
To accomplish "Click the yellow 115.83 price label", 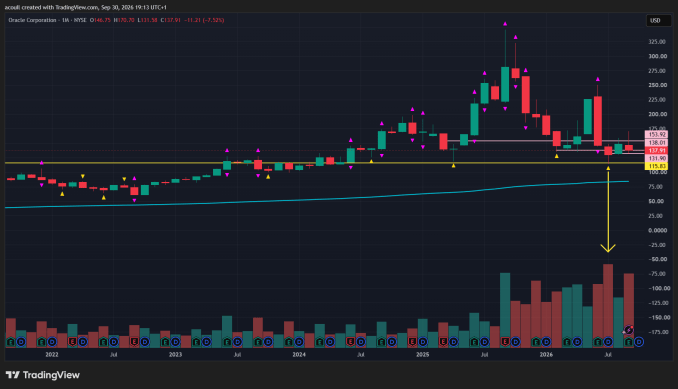I will [x=656, y=166].
